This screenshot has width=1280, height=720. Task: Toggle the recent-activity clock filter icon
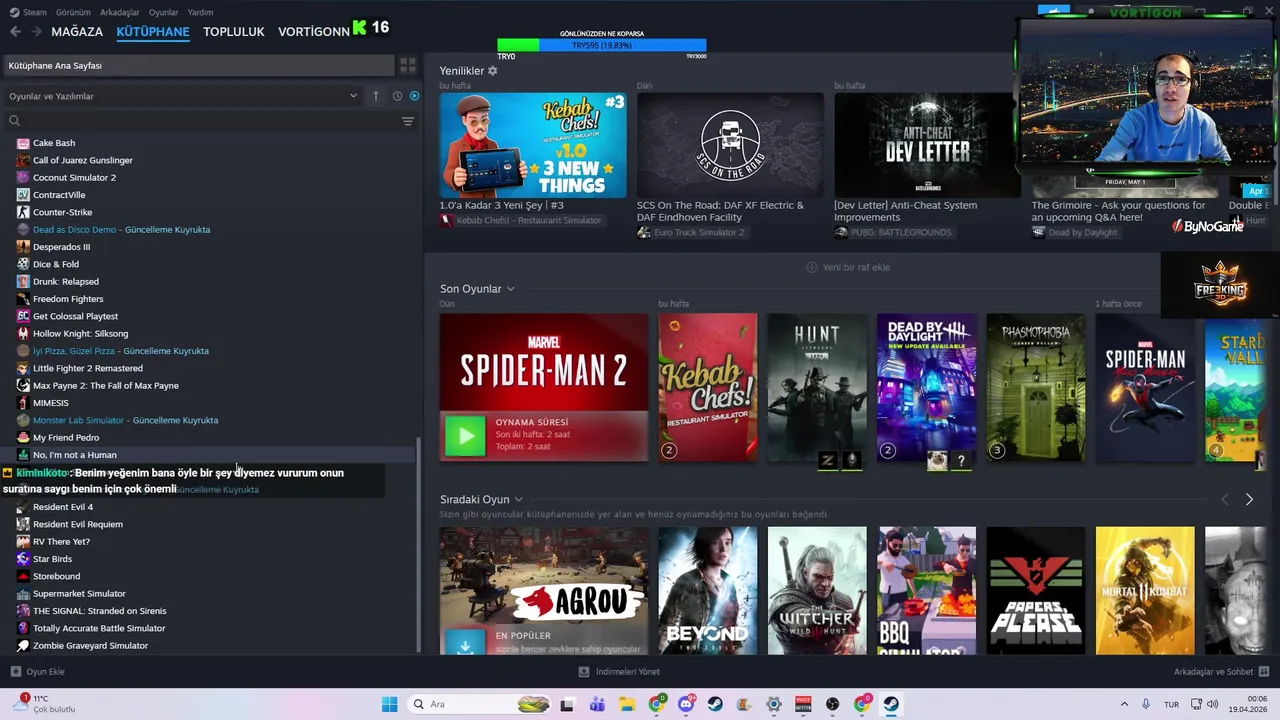click(x=397, y=96)
